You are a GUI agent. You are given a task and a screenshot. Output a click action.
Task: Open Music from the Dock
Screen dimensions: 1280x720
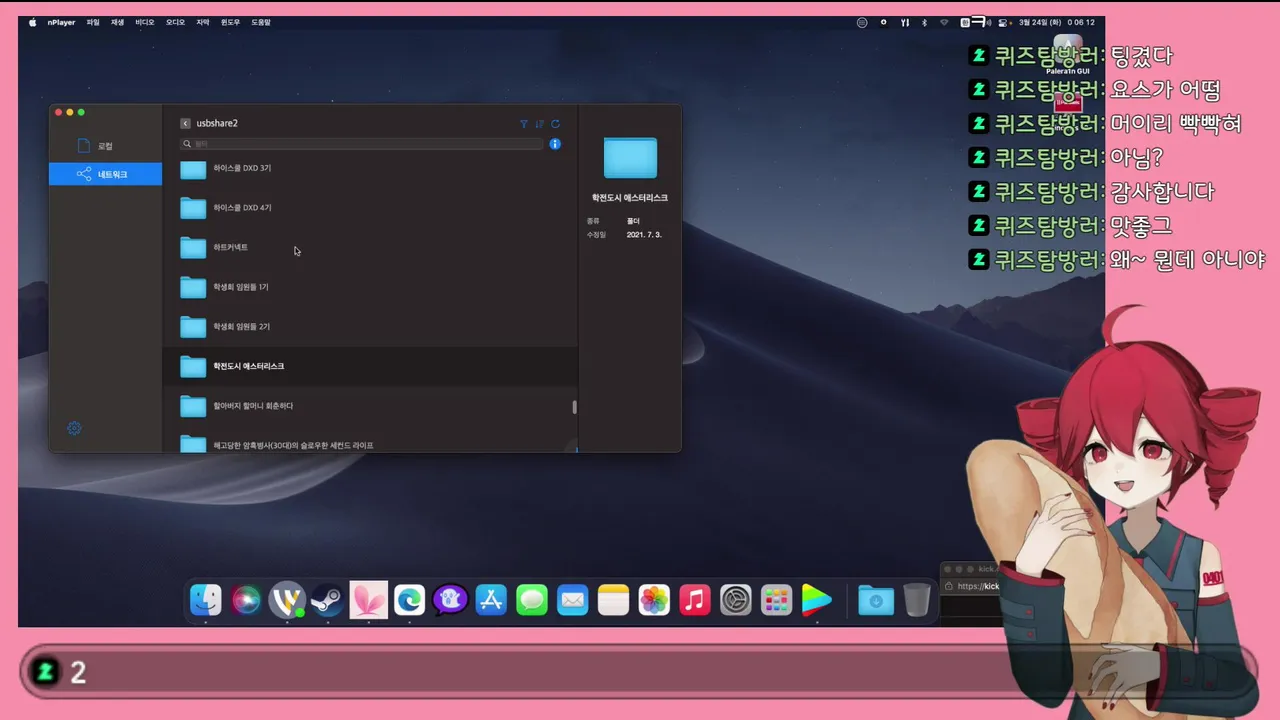coord(695,600)
